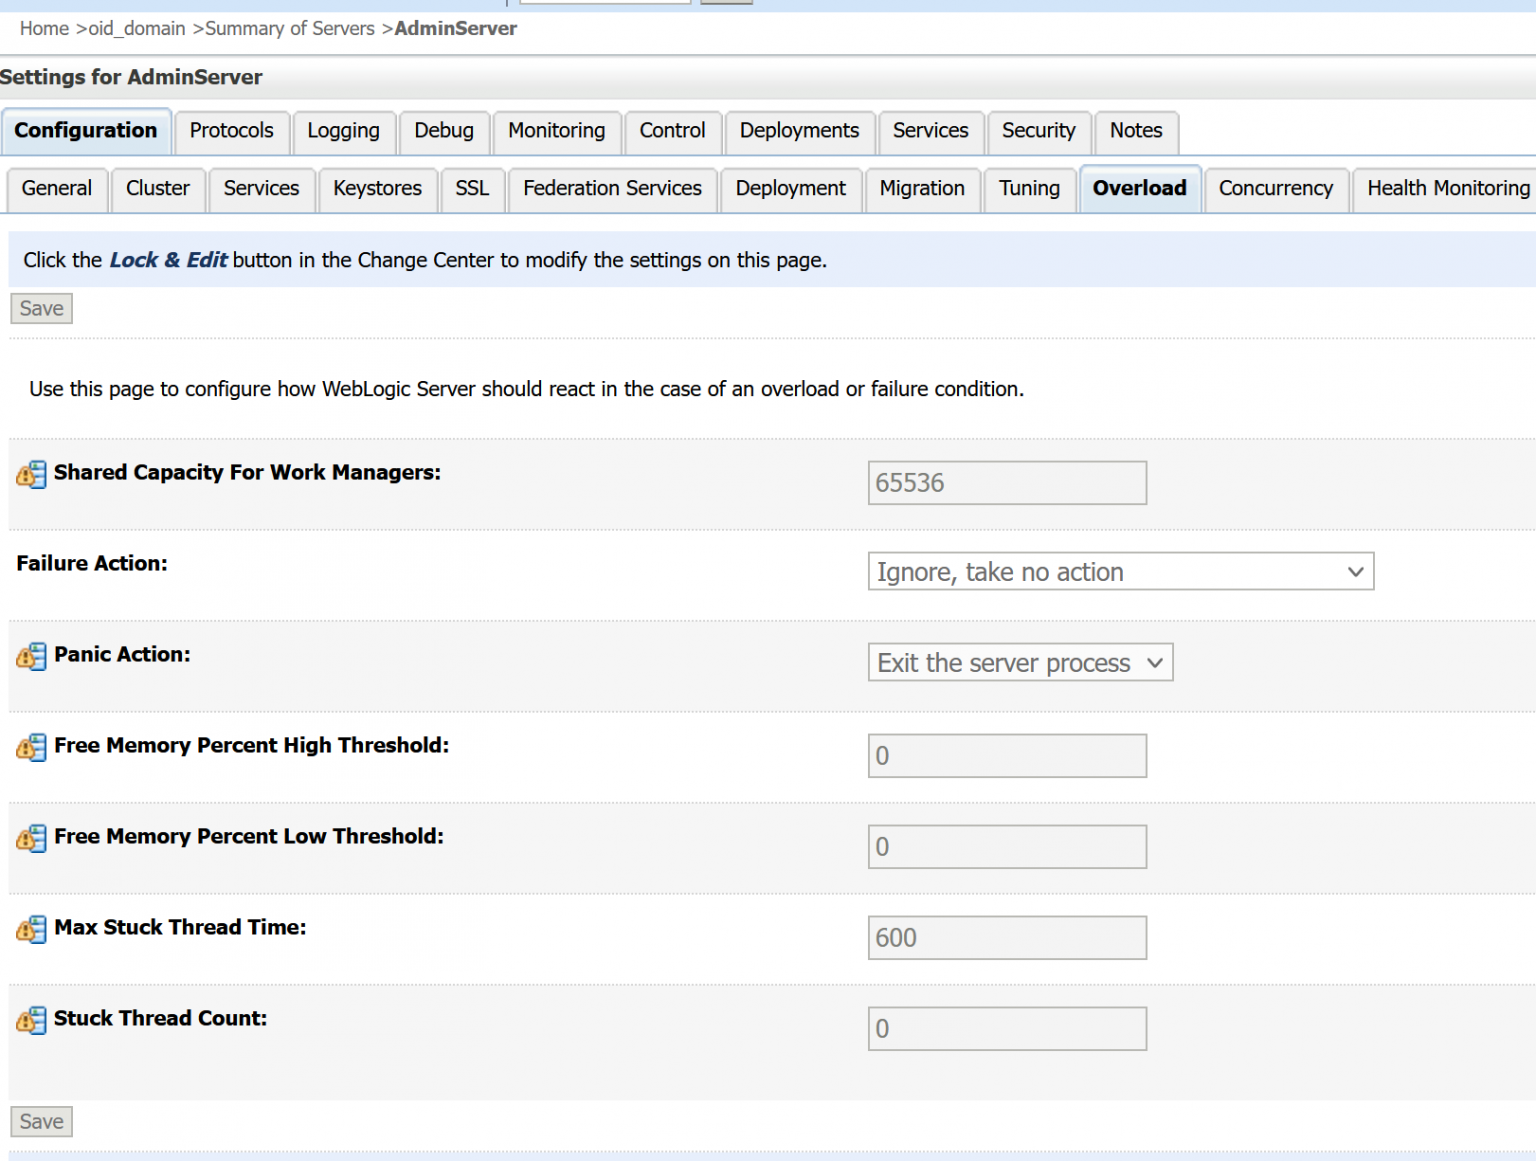
Task: Open the Failure Action dropdown
Action: pyautogui.click(x=1120, y=572)
